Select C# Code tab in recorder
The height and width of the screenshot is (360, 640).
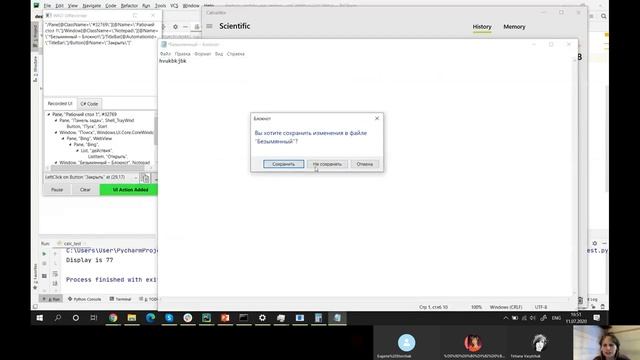(89, 104)
